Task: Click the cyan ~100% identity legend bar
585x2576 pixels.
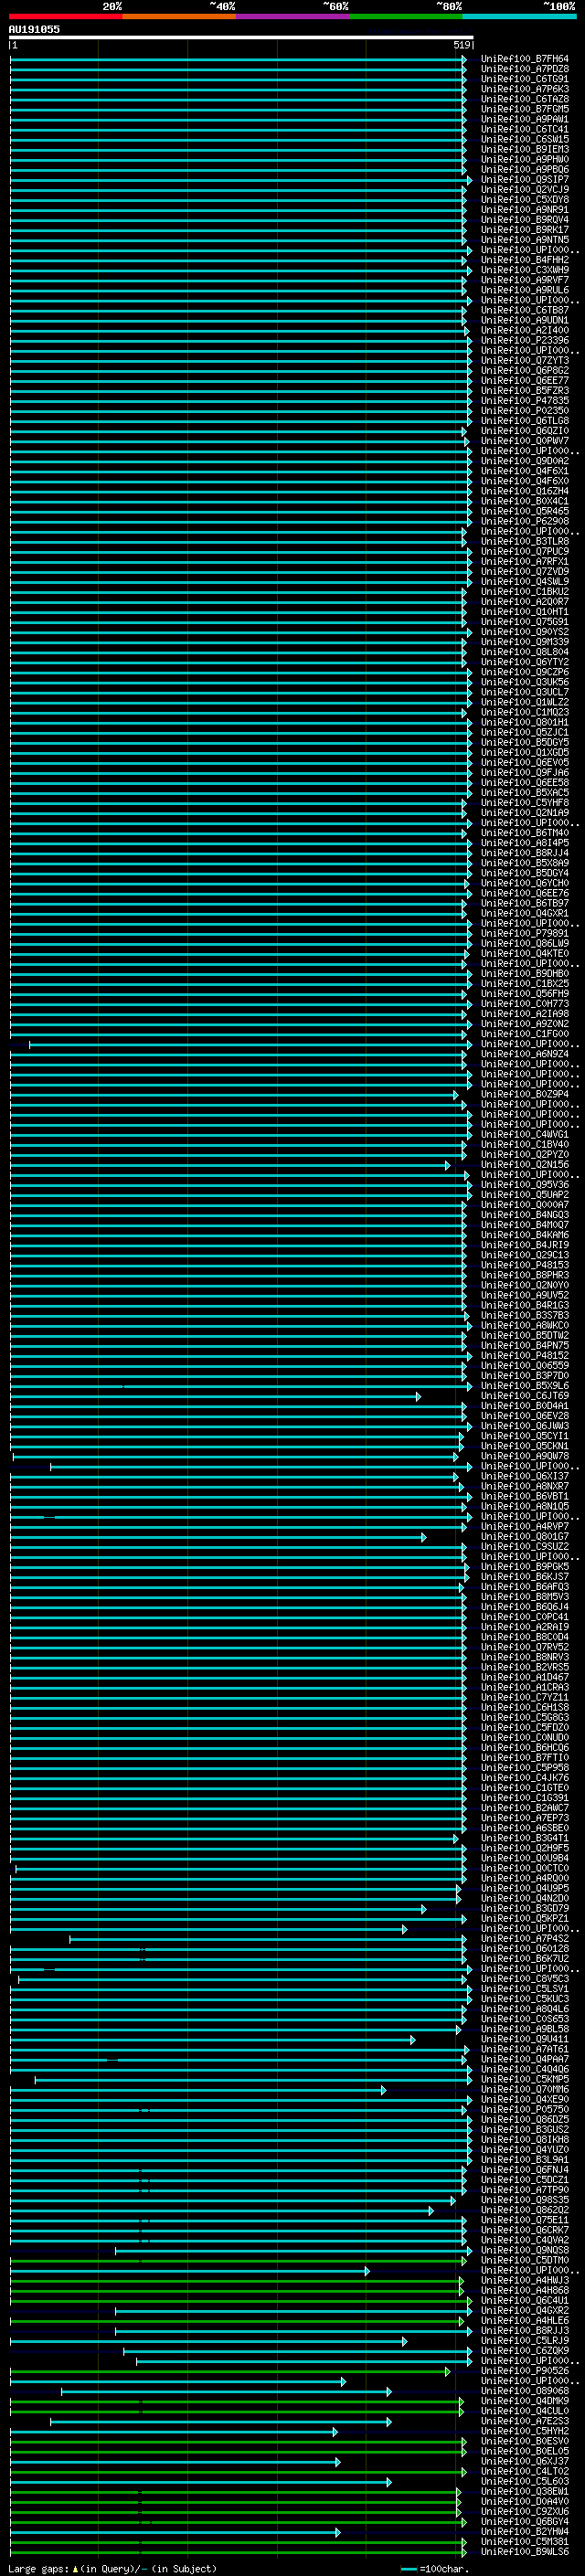Action: click(519, 16)
